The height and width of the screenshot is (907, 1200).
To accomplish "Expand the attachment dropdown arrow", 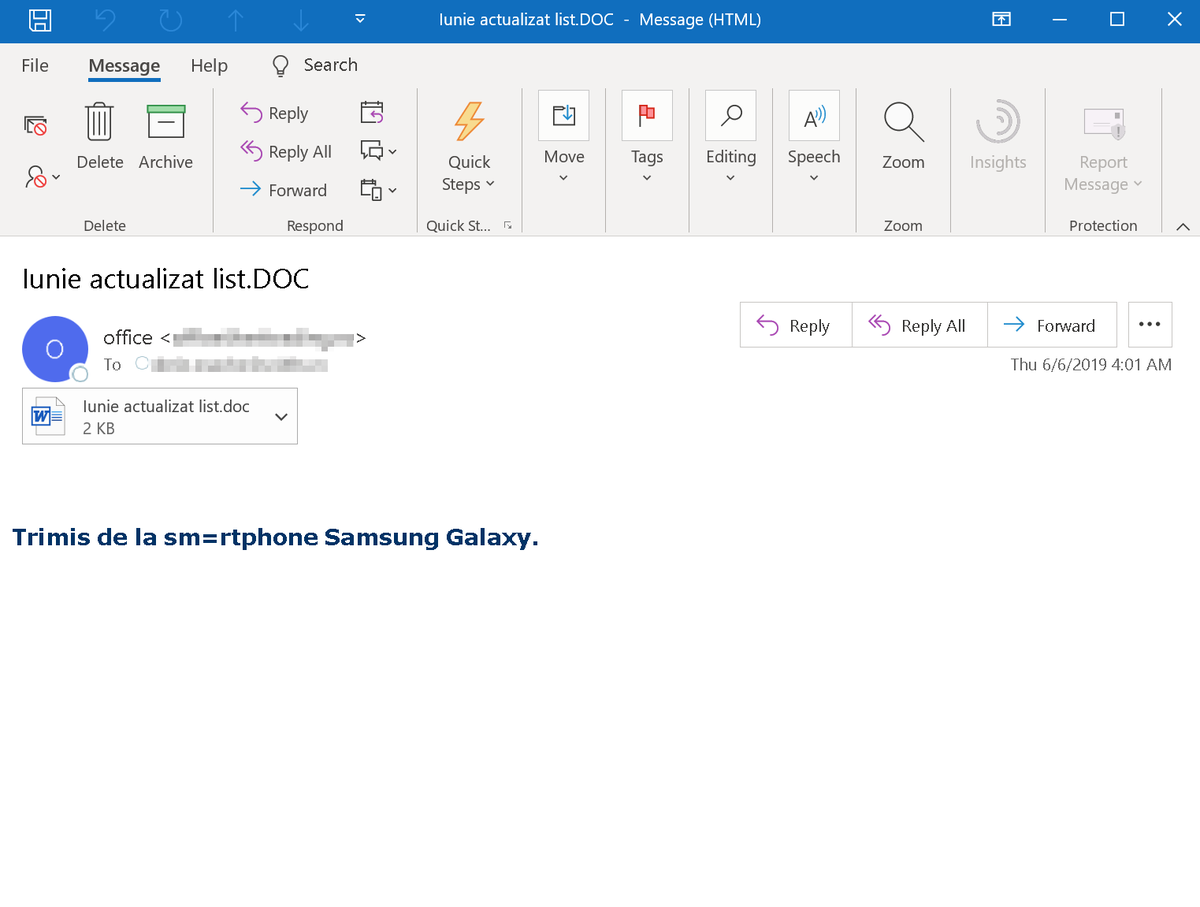I will click(281, 417).
